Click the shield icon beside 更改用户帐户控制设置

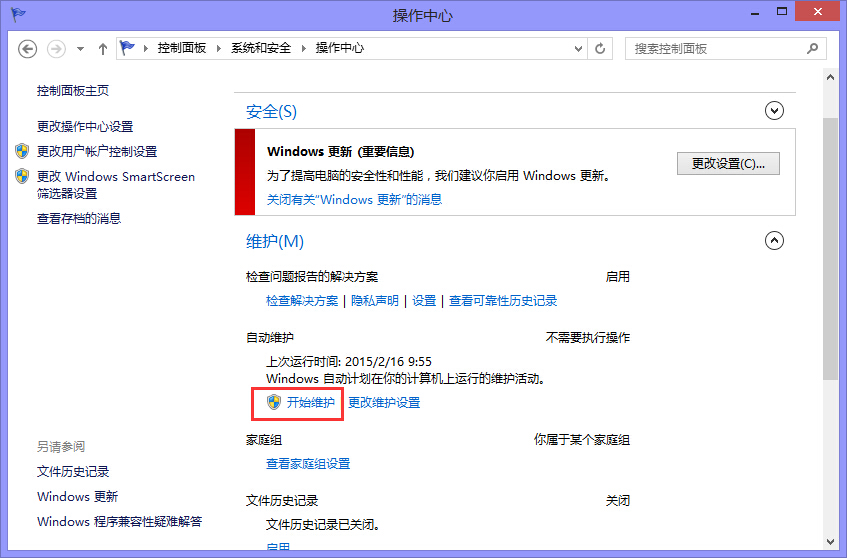click(22, 152)
